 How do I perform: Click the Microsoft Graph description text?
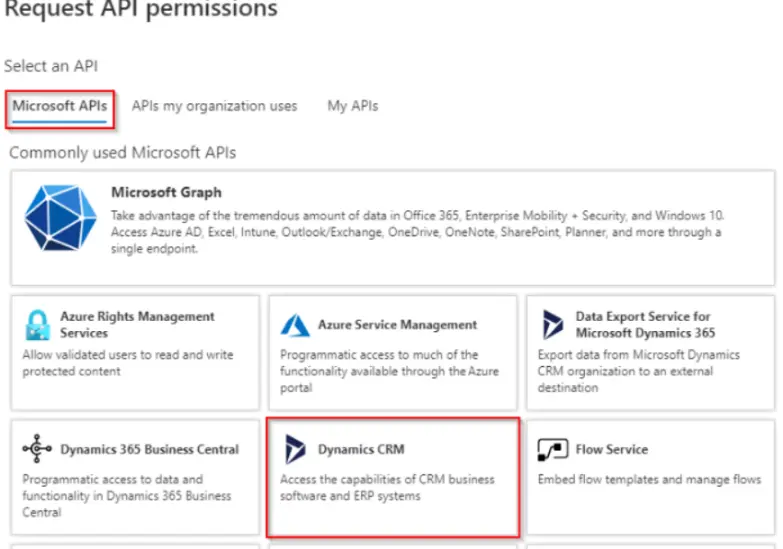[416, 232]
